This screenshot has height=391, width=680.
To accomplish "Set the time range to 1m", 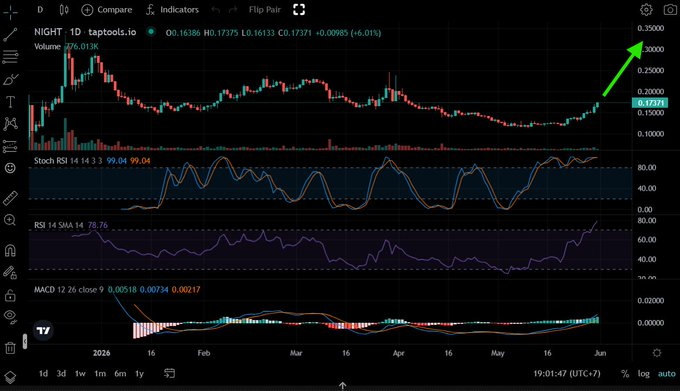I will tap(100, 373).
